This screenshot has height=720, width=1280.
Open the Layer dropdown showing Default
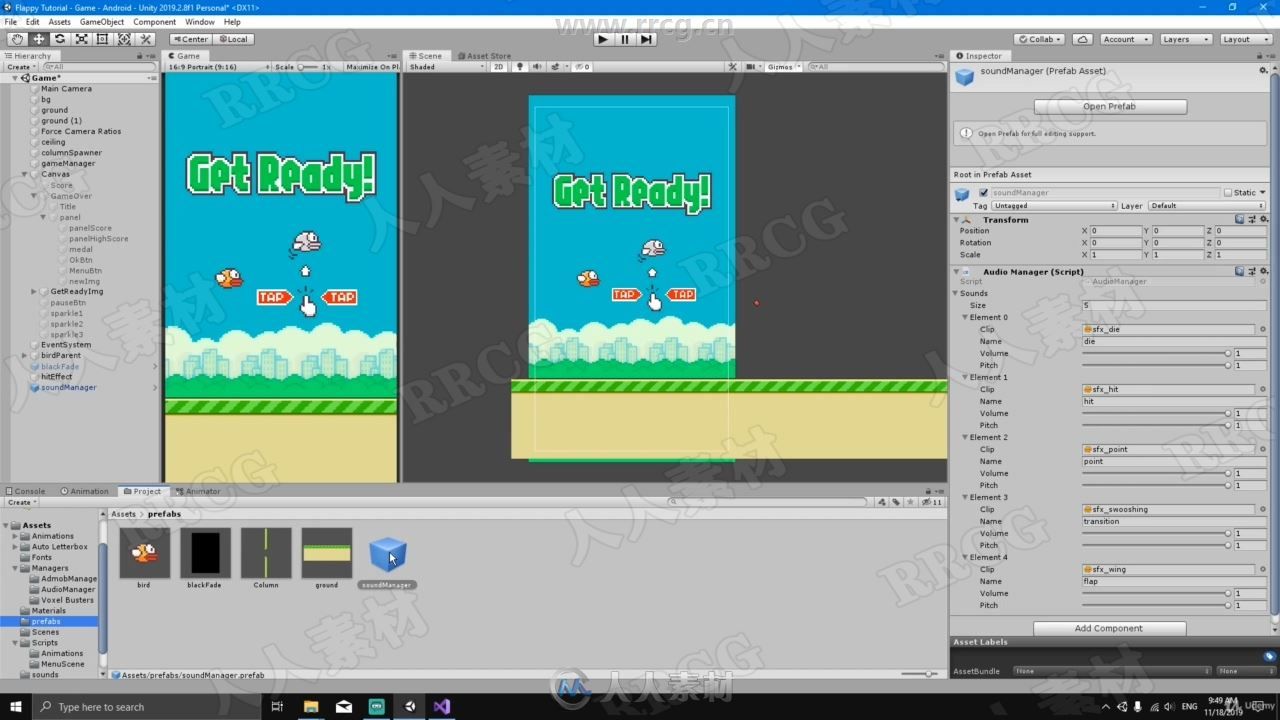1207,205
